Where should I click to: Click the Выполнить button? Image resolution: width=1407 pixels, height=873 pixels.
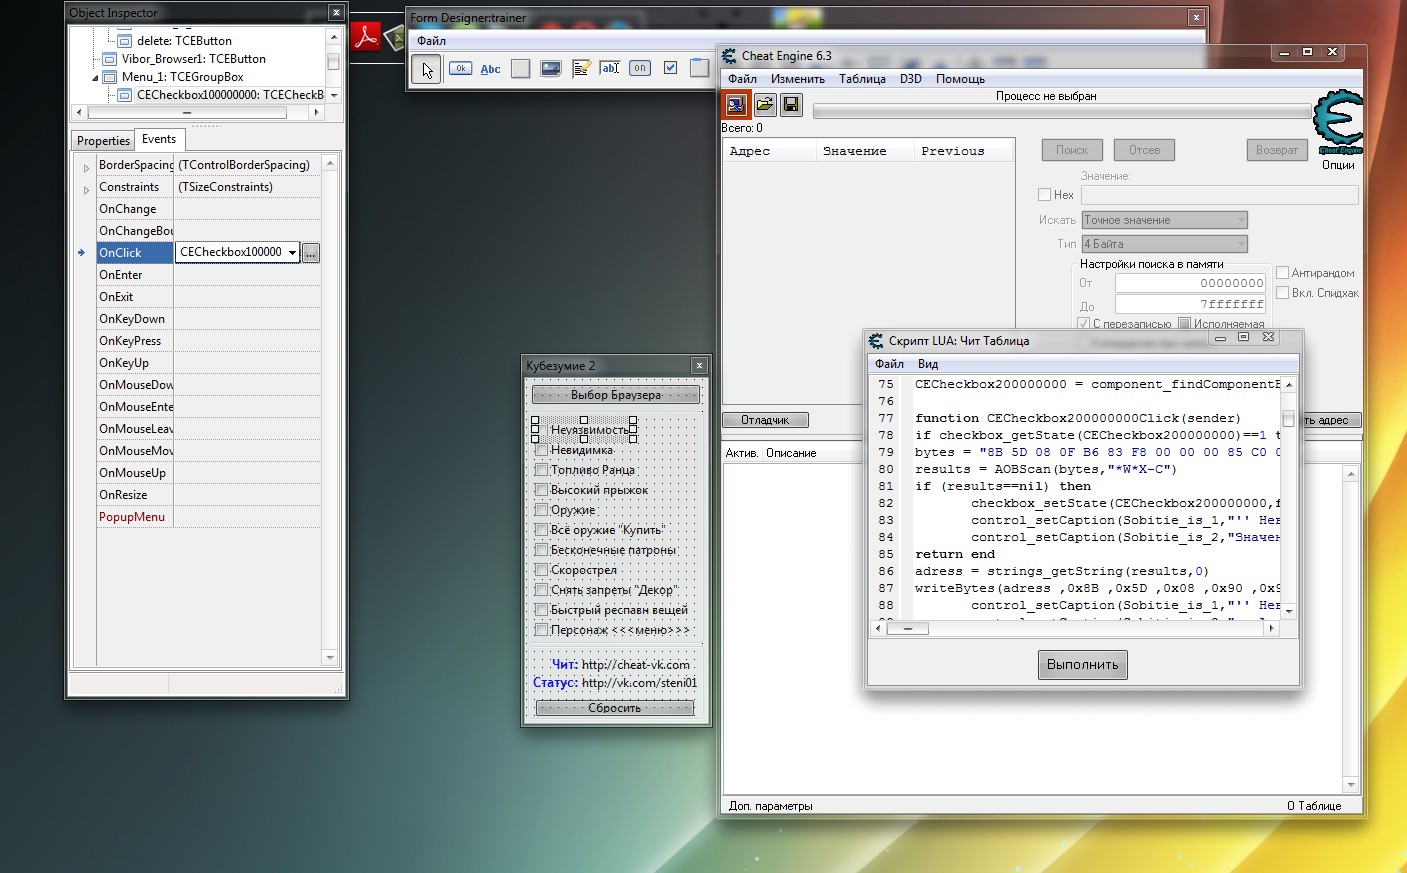pos(1082,665)
